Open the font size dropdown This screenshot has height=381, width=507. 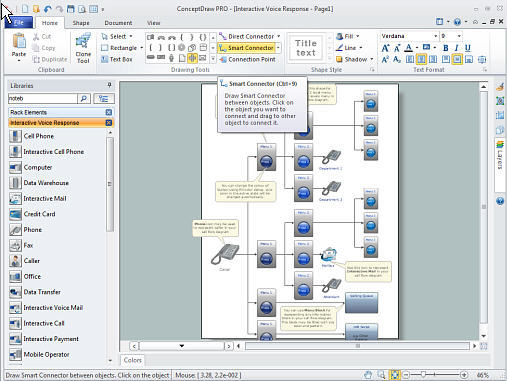pyautogui.click(x=459, y=36)
